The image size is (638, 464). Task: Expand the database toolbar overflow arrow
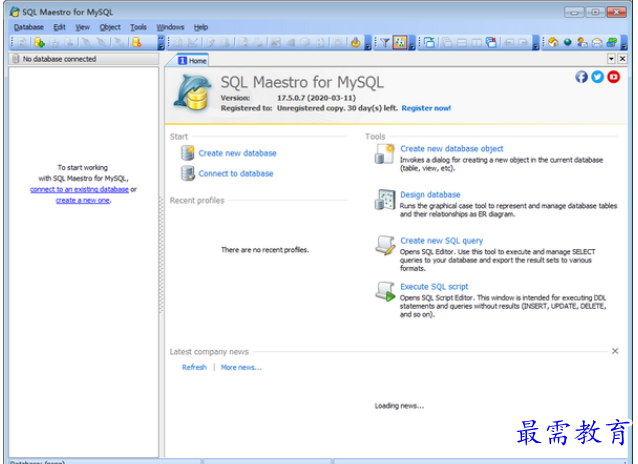click(161, 43)
